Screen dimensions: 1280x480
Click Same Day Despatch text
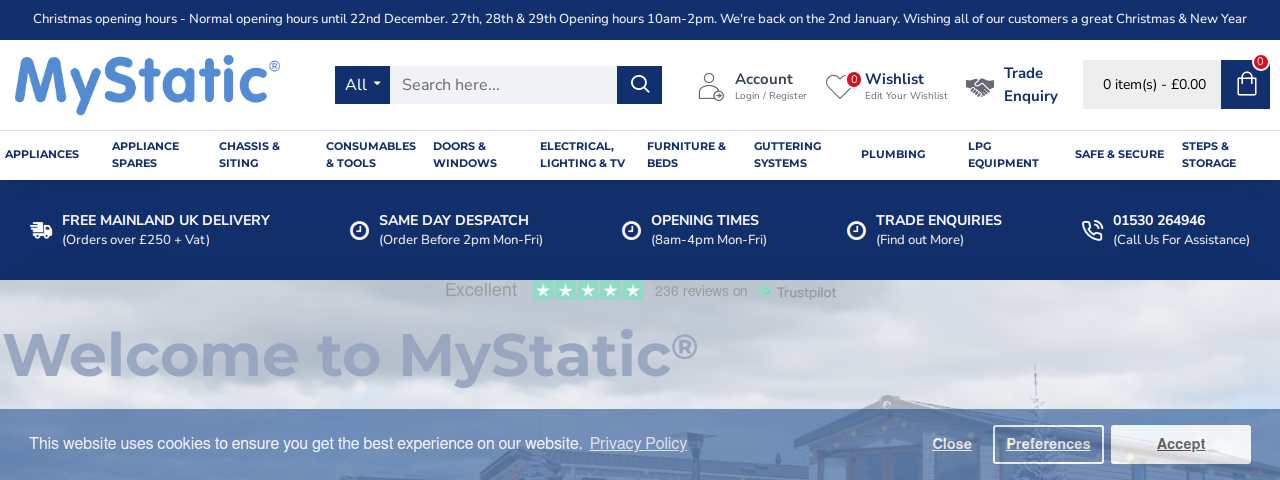(x=454, y=220)
